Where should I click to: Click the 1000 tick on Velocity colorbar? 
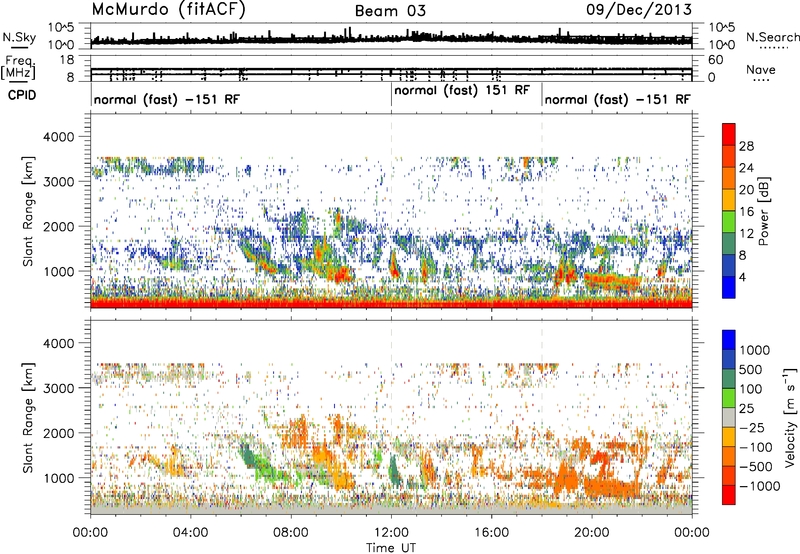(x=754, y=350)
